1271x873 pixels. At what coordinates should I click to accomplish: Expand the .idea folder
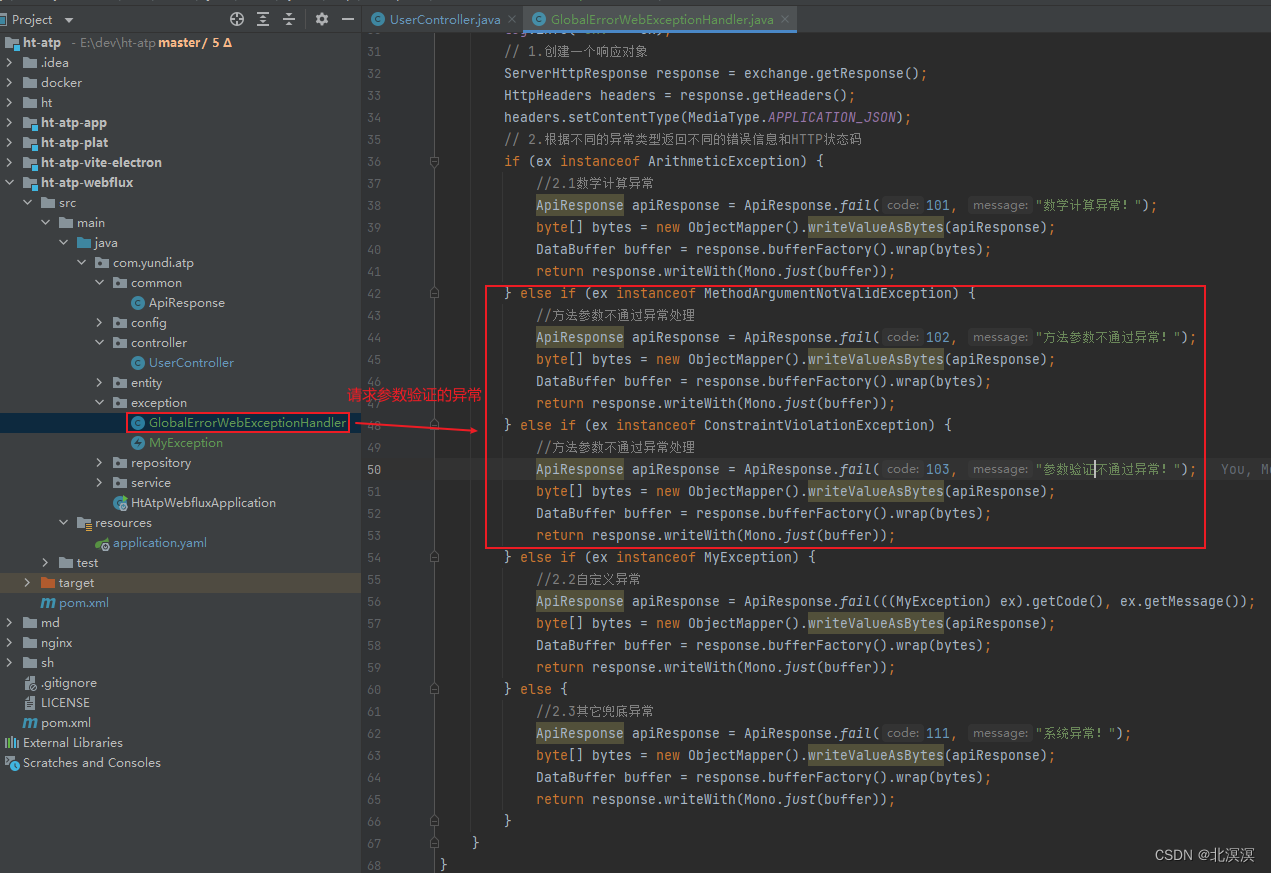[x=10, y=63]
